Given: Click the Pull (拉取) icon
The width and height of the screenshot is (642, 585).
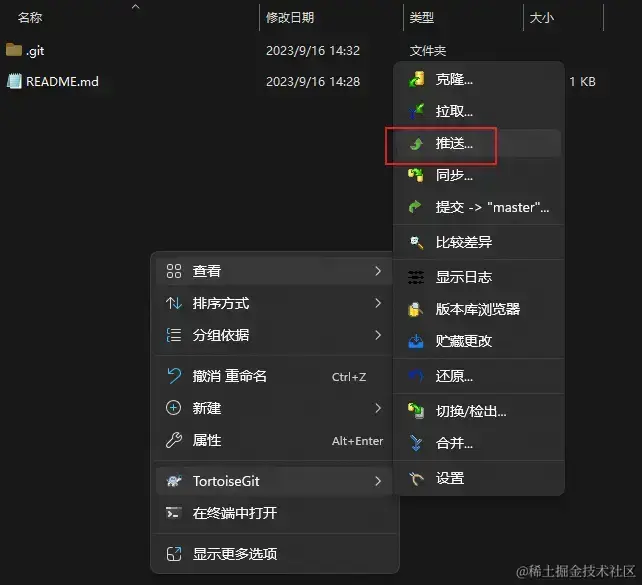Looking at the screenshot, I should click(416, 111).
